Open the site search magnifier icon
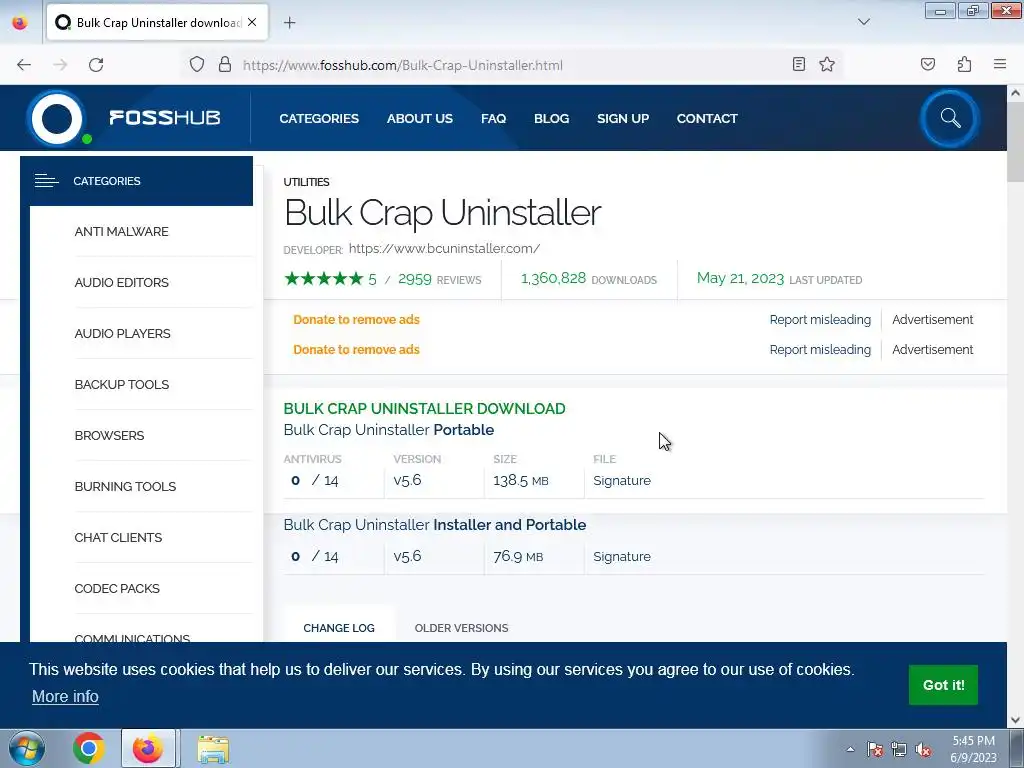 point(950,118)
